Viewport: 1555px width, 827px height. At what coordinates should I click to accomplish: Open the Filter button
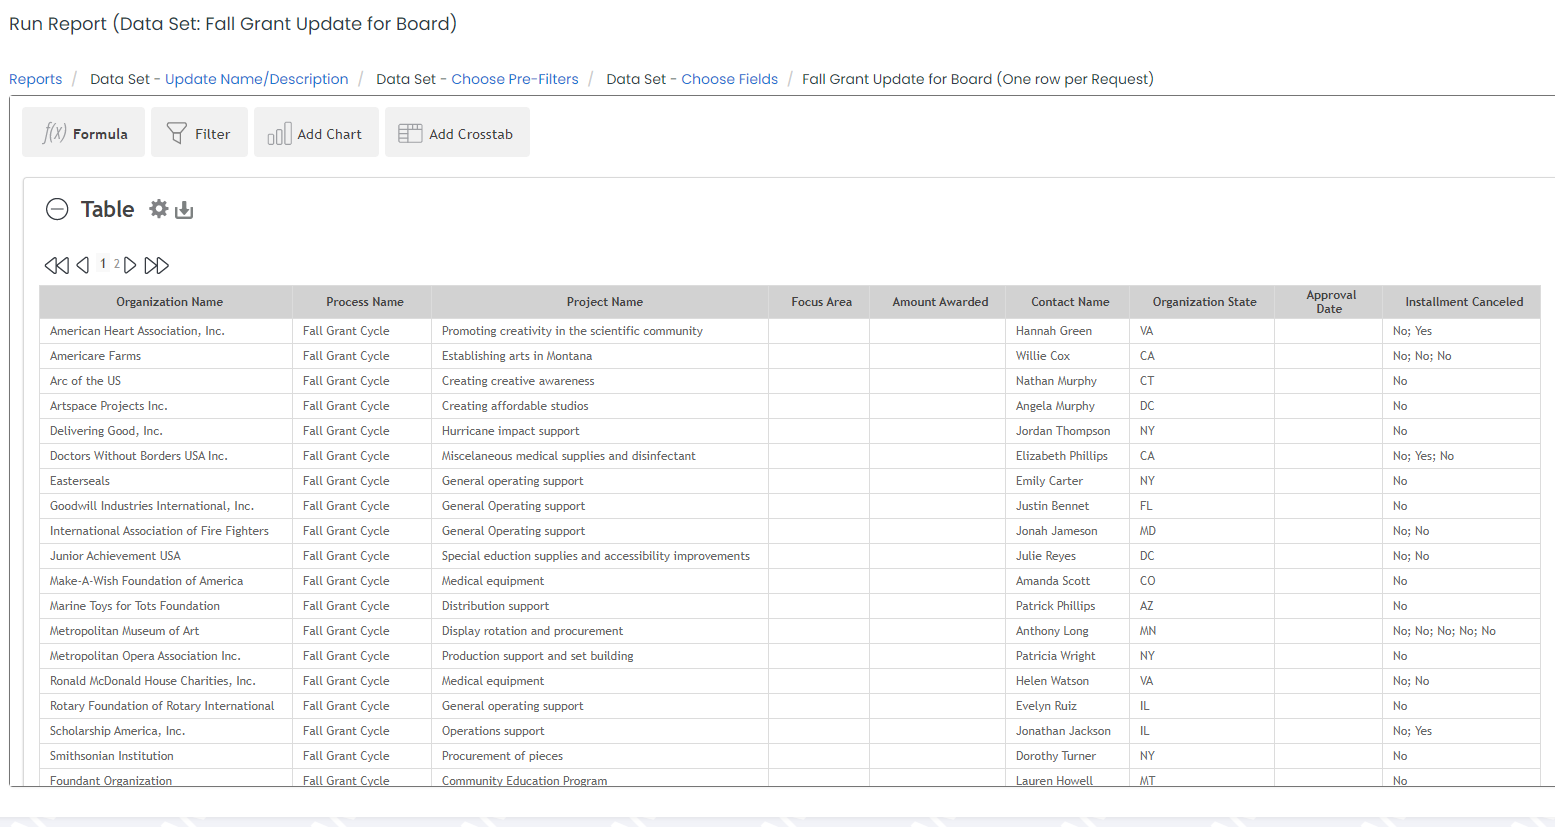[x=199, y=132]
